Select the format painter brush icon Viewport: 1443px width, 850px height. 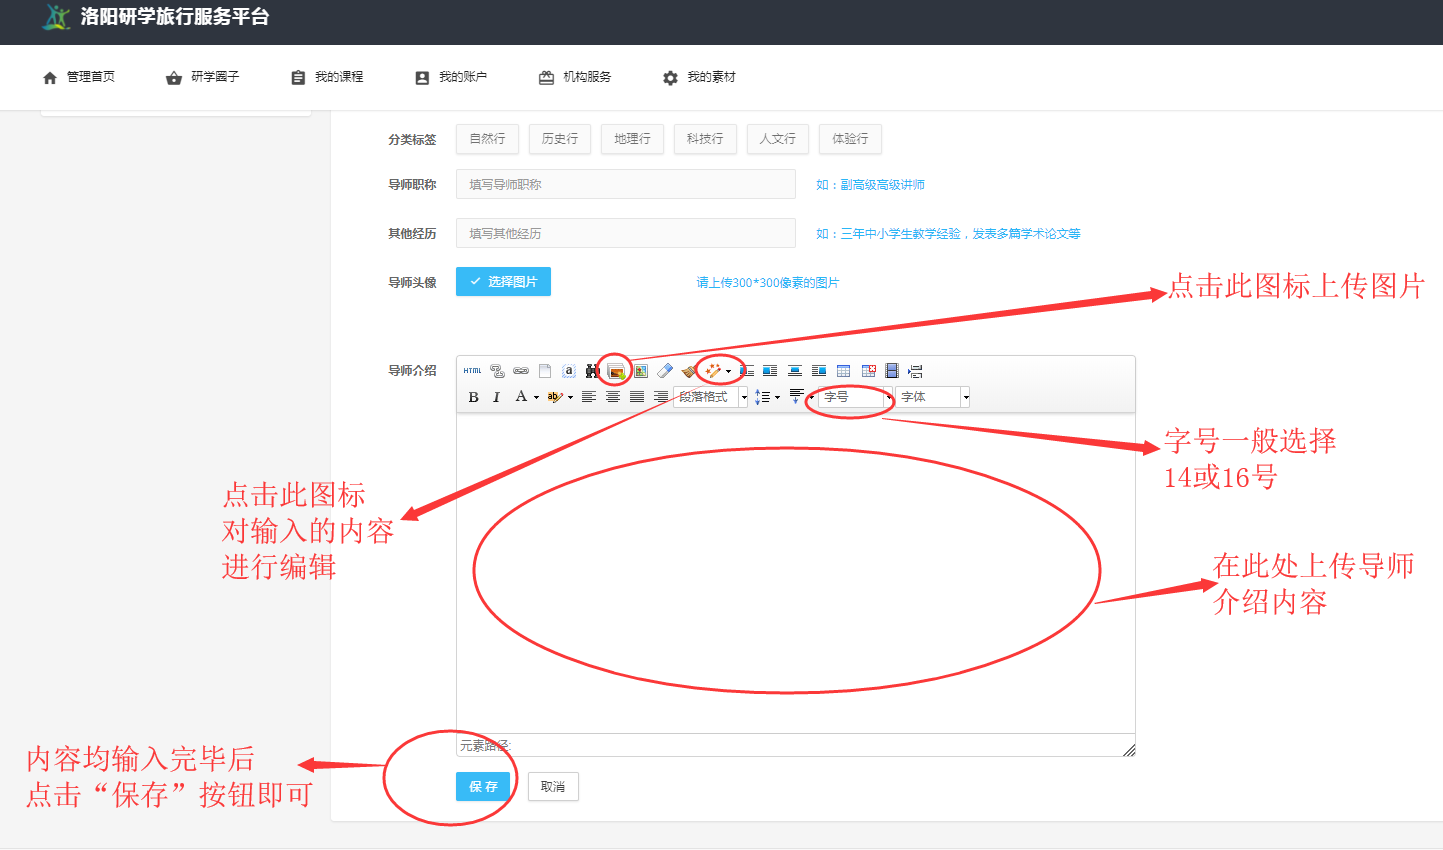(x=688, y=371)
